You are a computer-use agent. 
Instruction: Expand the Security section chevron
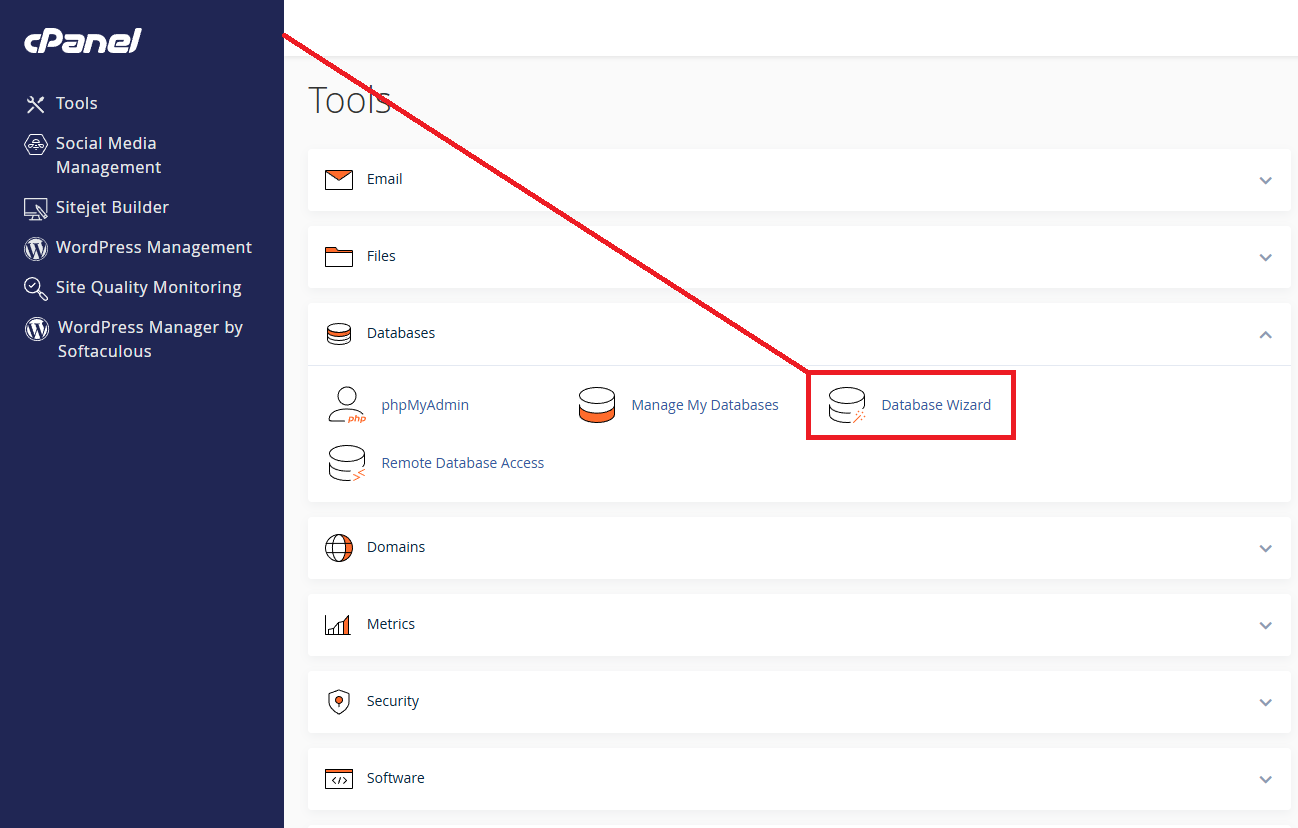point(1266,703)
